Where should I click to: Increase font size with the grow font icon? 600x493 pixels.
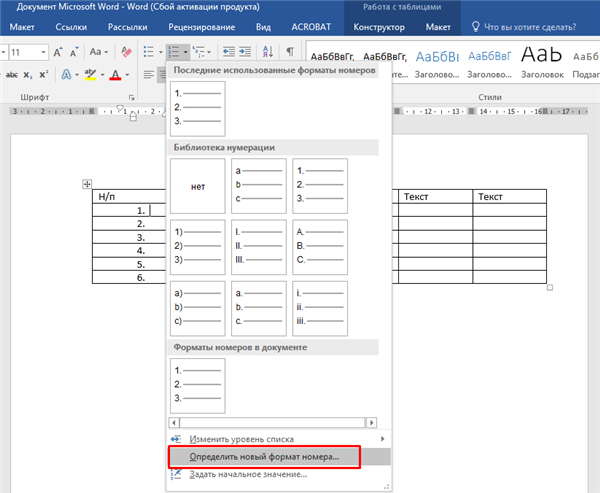pos(57,52)
